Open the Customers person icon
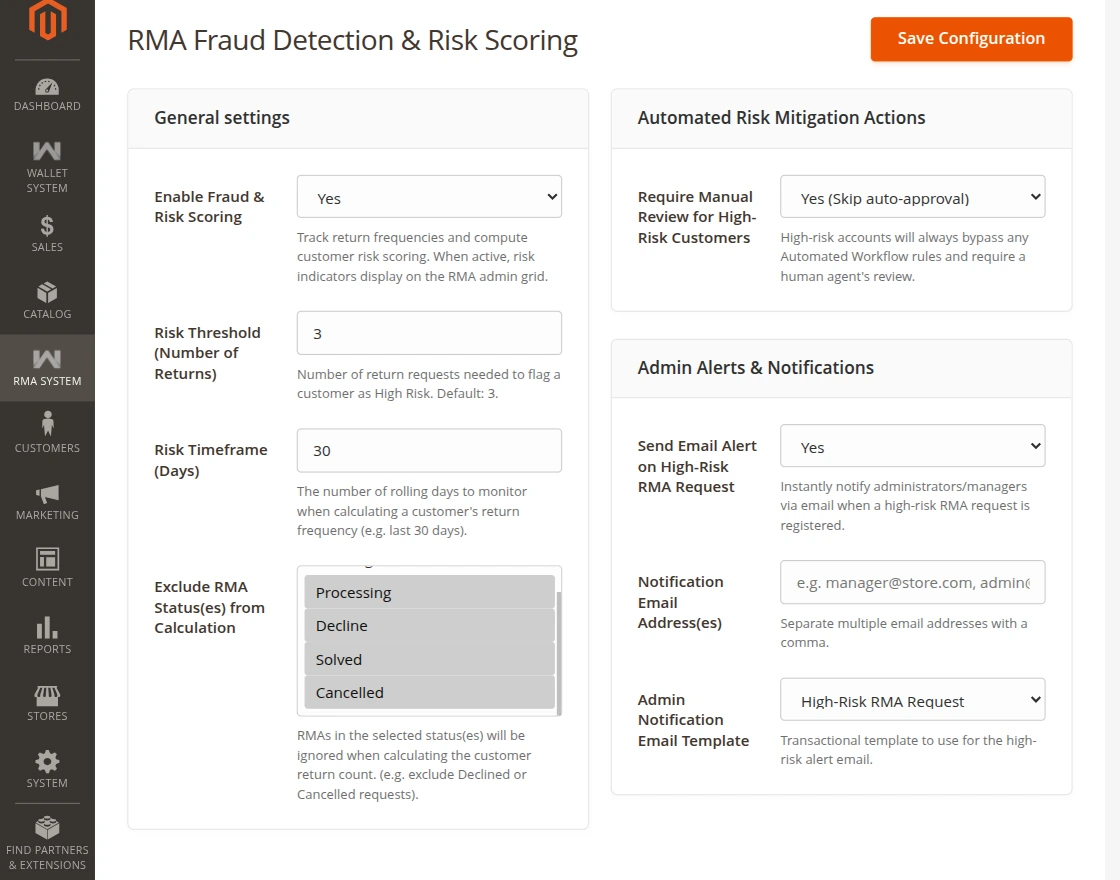 coord(47,424)
